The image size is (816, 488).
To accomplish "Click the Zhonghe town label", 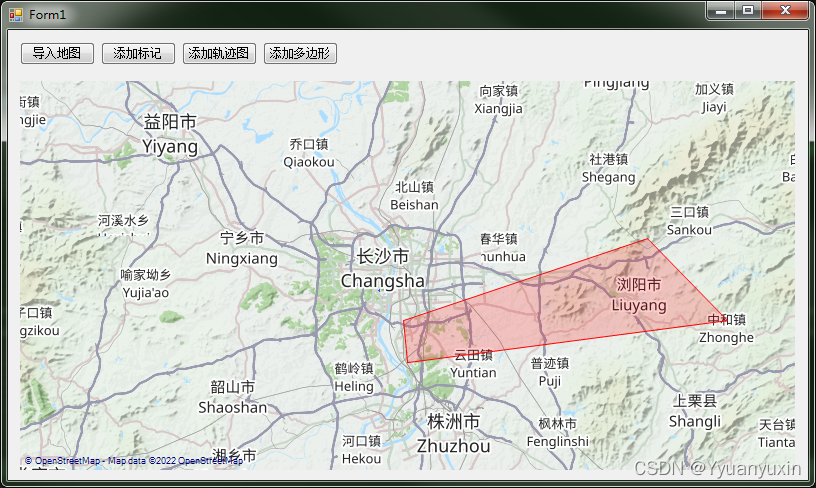I will (726, 329).
